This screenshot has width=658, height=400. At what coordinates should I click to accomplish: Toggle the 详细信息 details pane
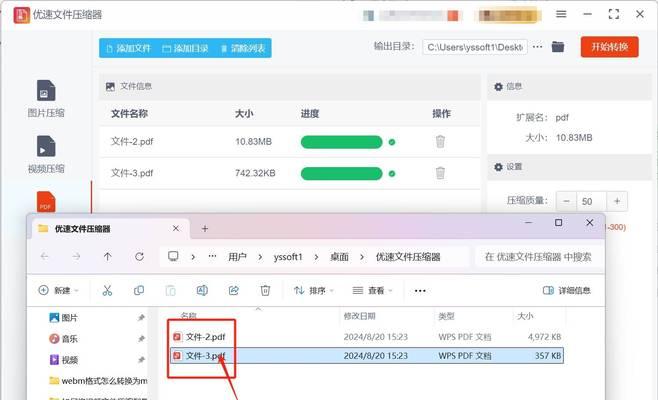[567, 290]
